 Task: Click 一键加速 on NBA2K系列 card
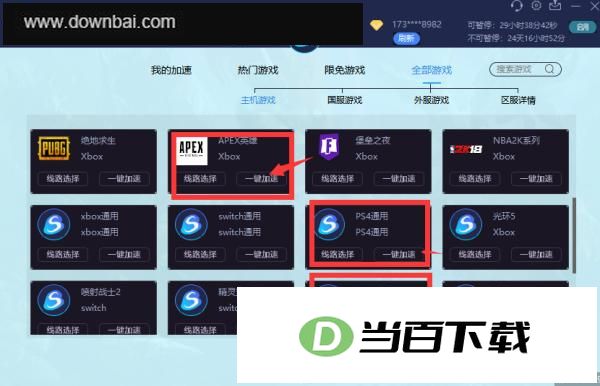[536, 179]
